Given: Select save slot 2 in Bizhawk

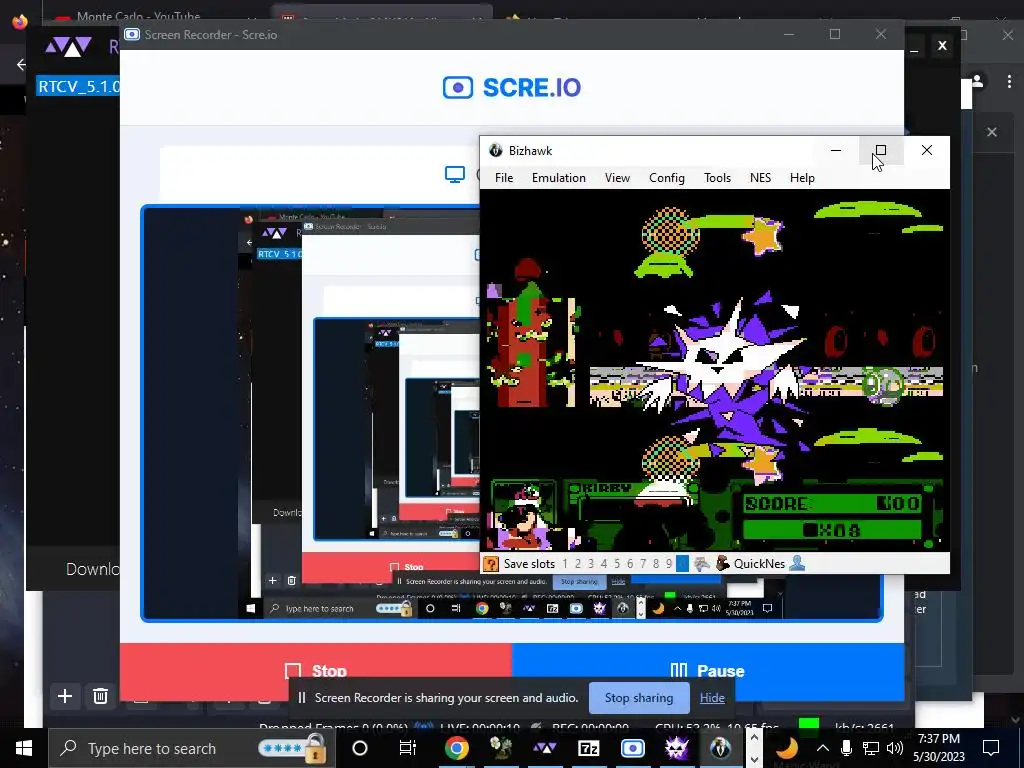Looking at the screenshot, I should pyautogui.click(x=578, y=564).
